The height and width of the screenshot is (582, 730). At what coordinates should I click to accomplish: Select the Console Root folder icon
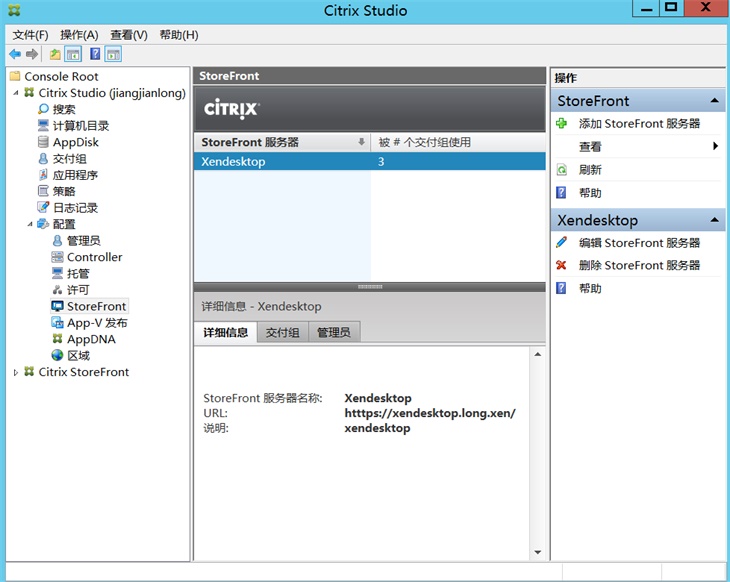click(x=15, y=76)
